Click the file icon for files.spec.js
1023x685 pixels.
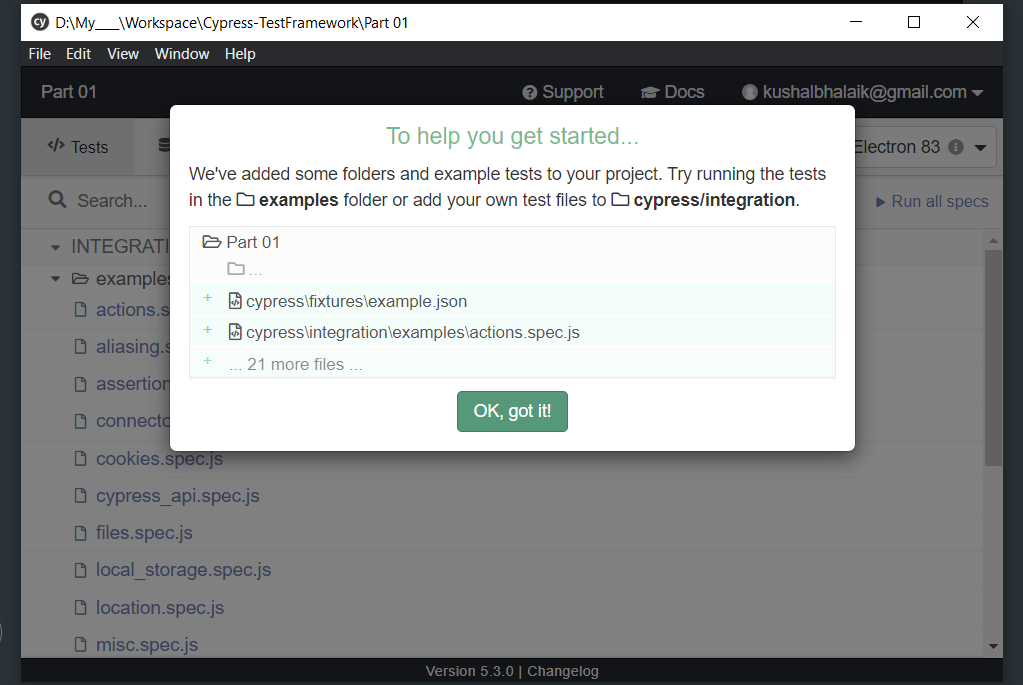pyautogui.click(x=80, y=533)
